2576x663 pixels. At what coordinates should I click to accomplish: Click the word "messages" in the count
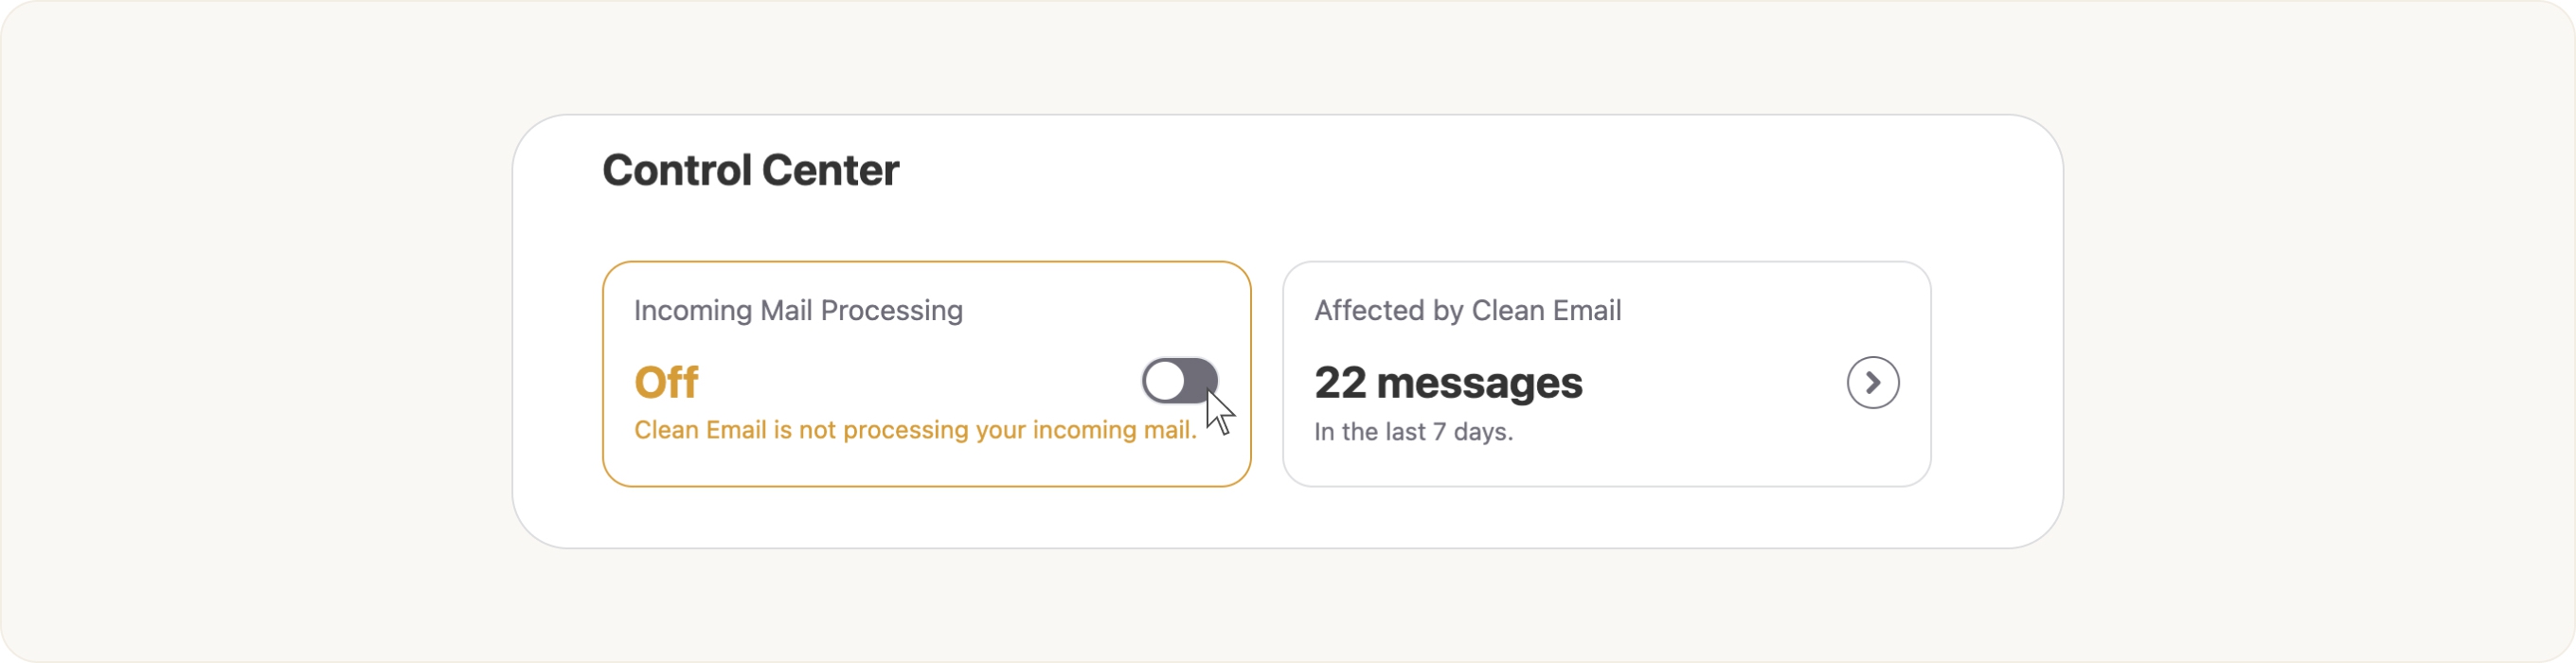coord(1479,383)
